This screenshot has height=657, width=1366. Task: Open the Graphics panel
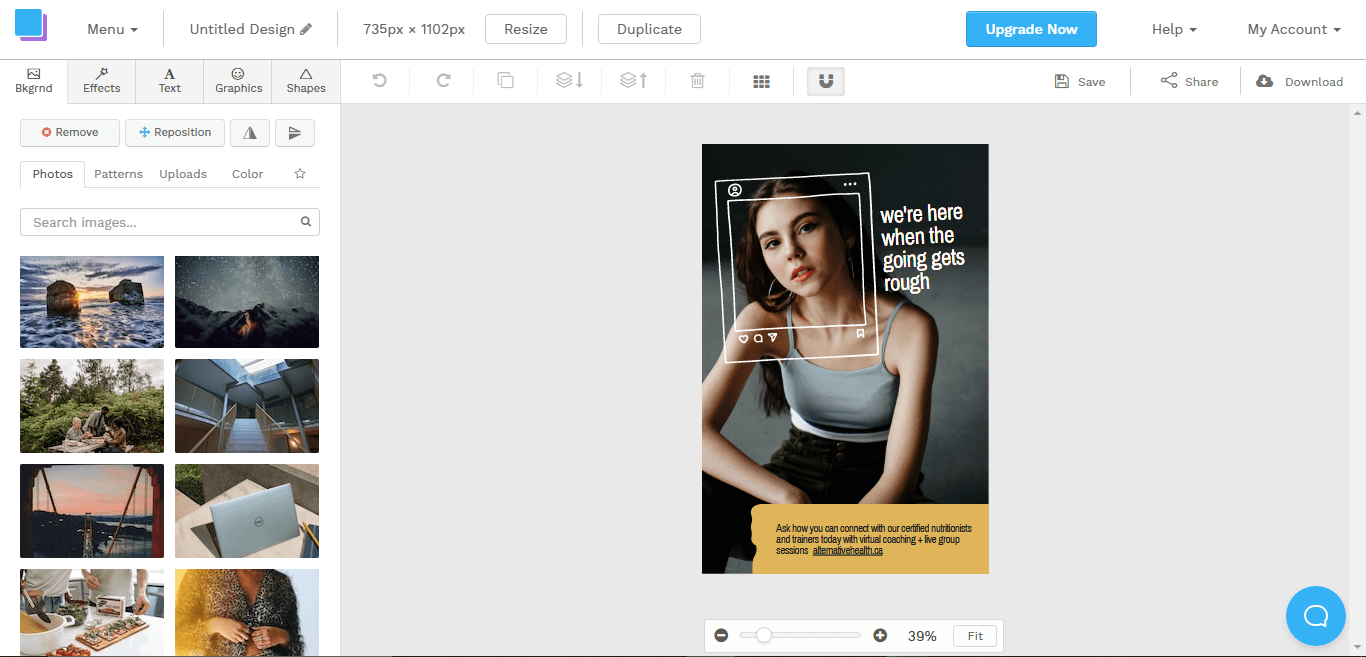pos(237,81)
